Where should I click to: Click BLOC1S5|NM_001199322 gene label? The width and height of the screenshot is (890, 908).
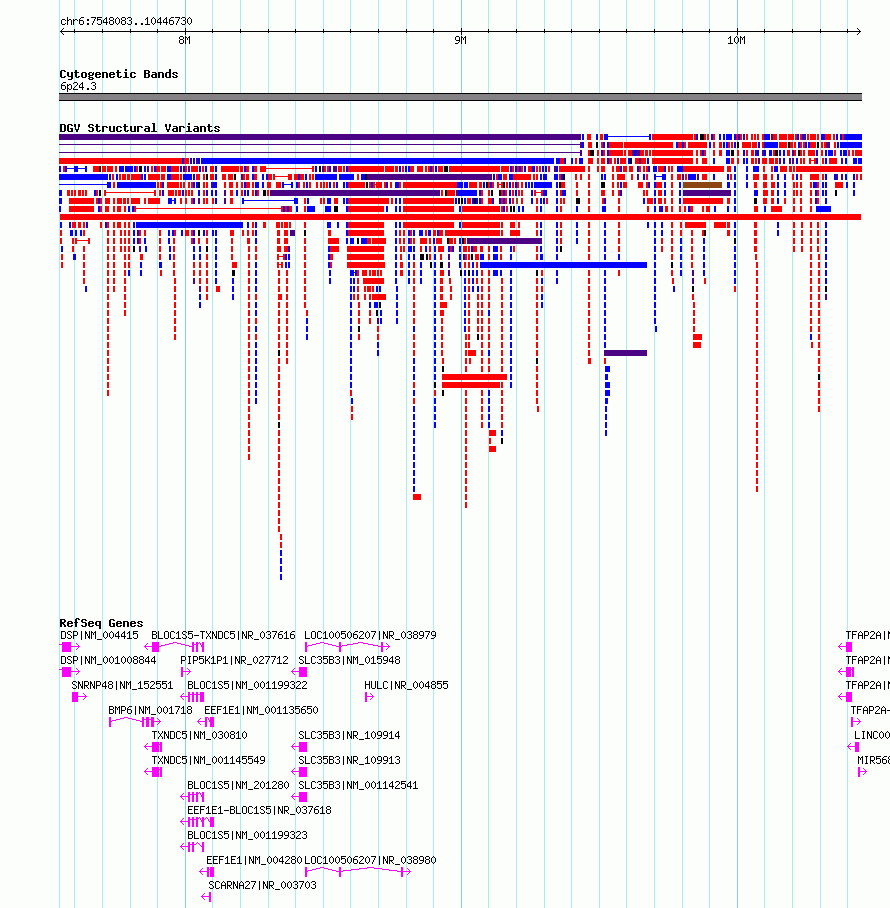247,685
